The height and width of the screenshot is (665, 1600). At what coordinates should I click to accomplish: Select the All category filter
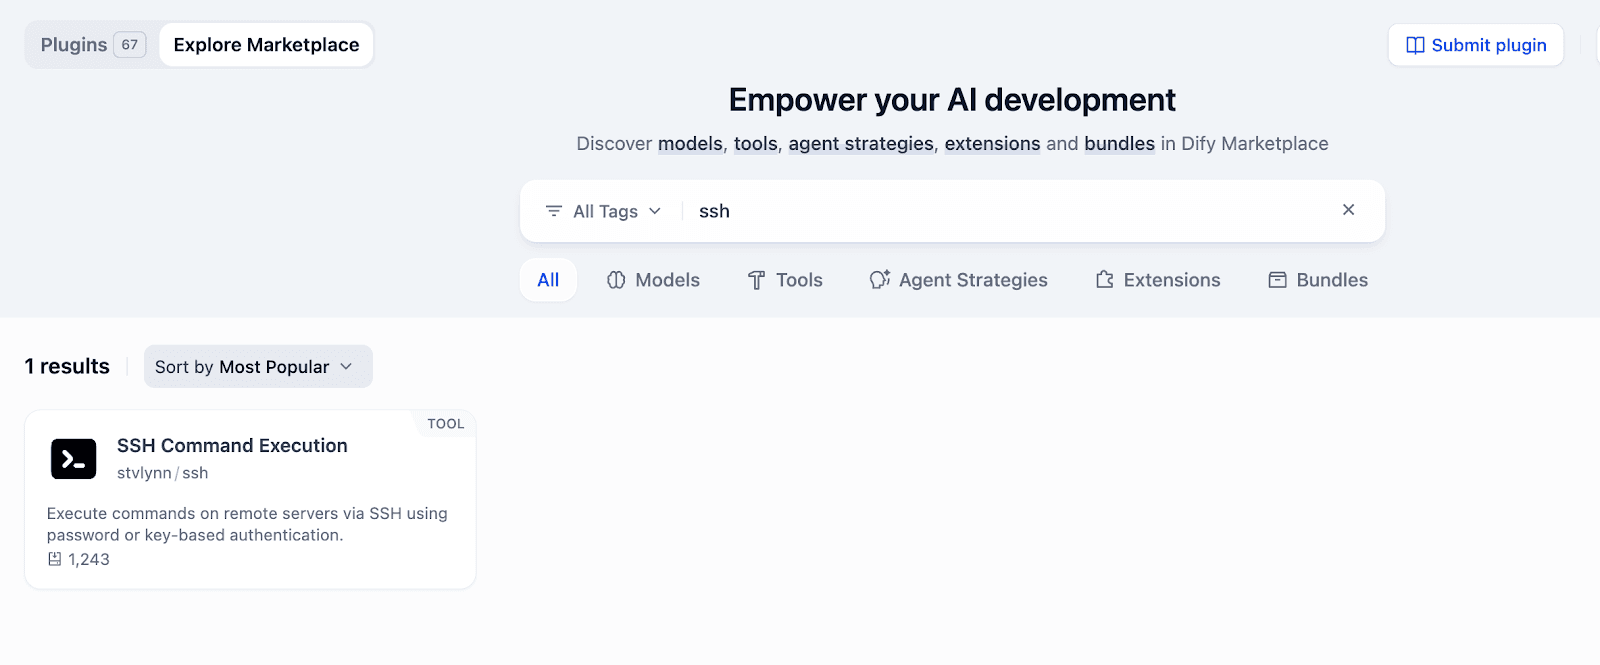(548, 280)
